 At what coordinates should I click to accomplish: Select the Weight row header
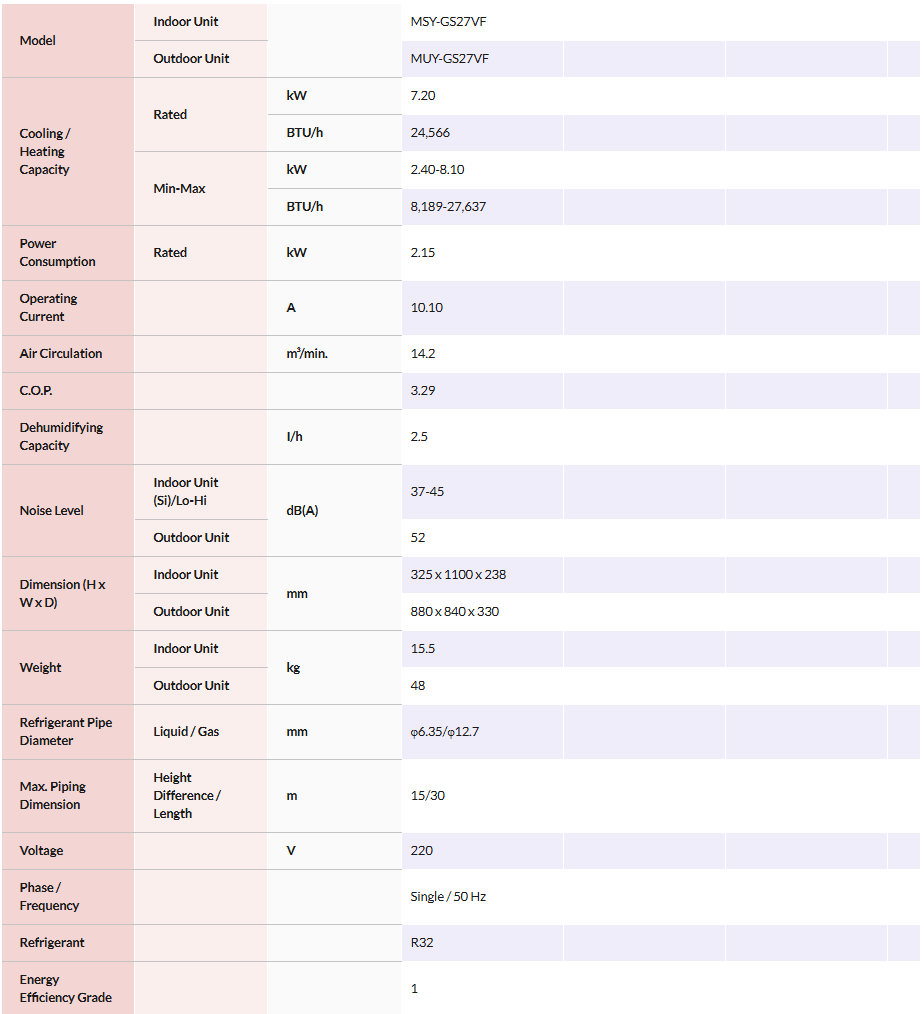(x=40, y=667)
